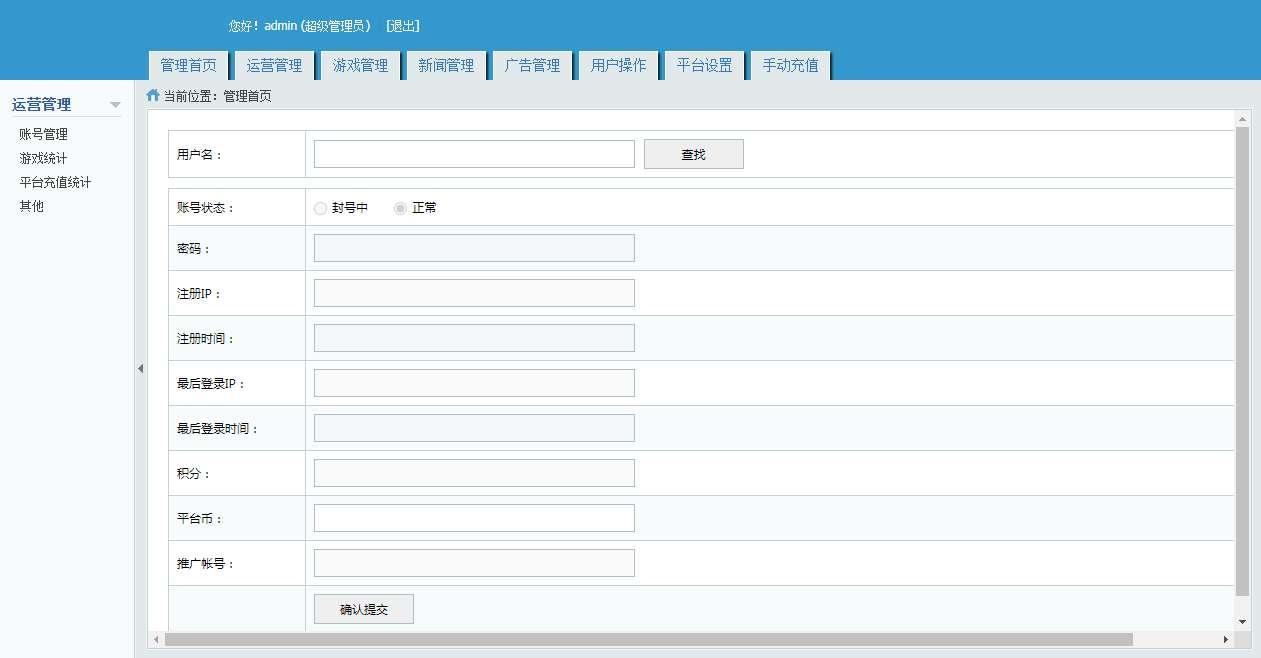1261x658 pixels.
Task: Open the 平台设置 tab
Action: 703,64
